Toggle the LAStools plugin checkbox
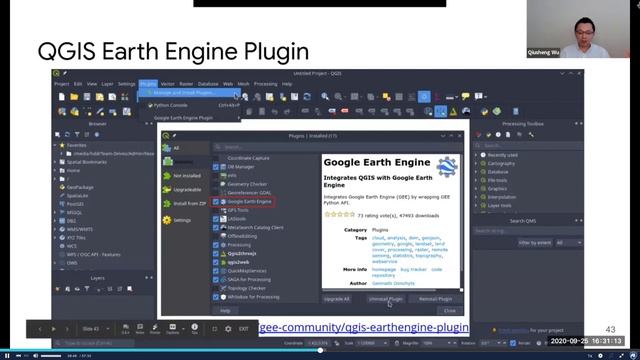The image size is (640, 360). 216,219
